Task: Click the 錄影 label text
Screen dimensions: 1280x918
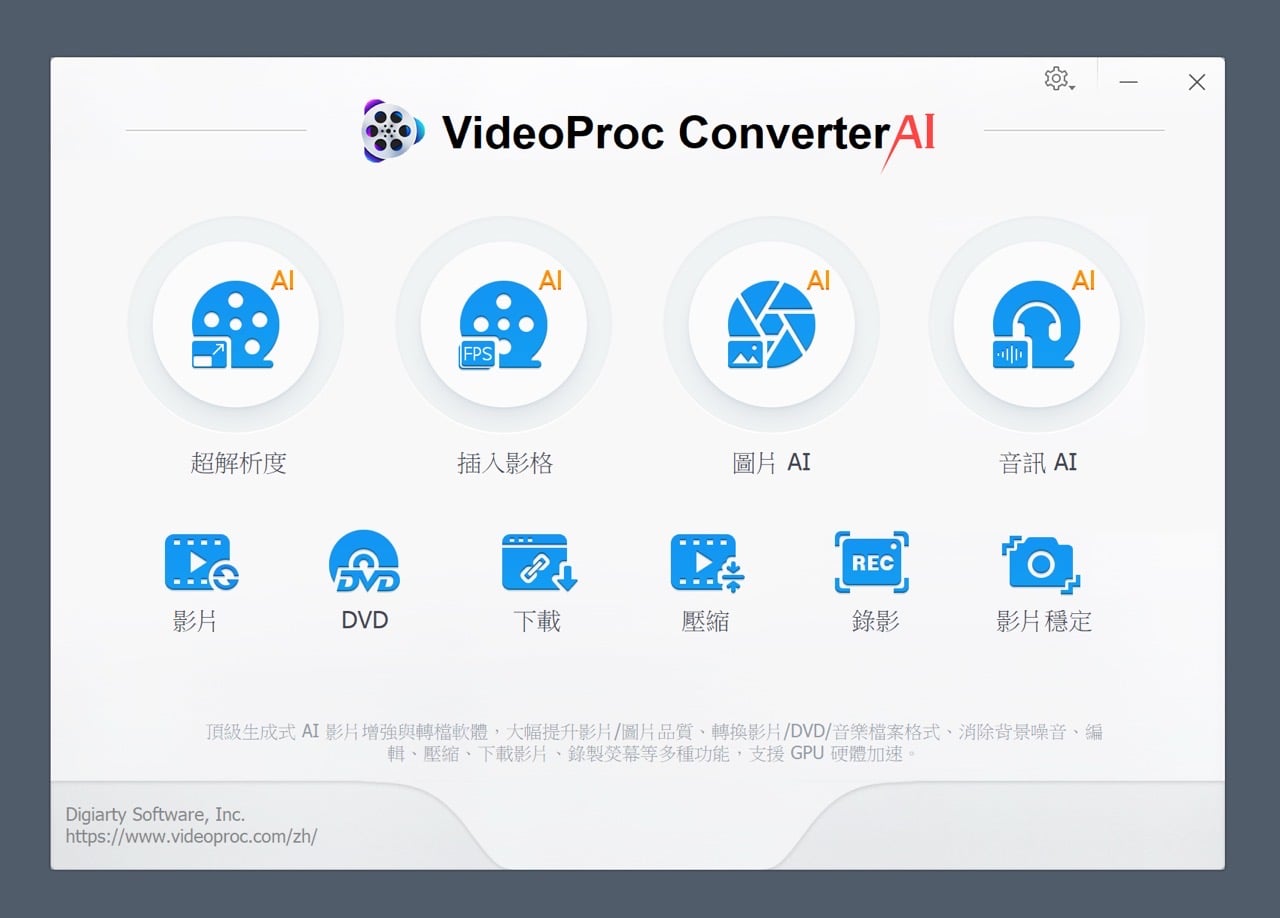Action: coord(875,621)
